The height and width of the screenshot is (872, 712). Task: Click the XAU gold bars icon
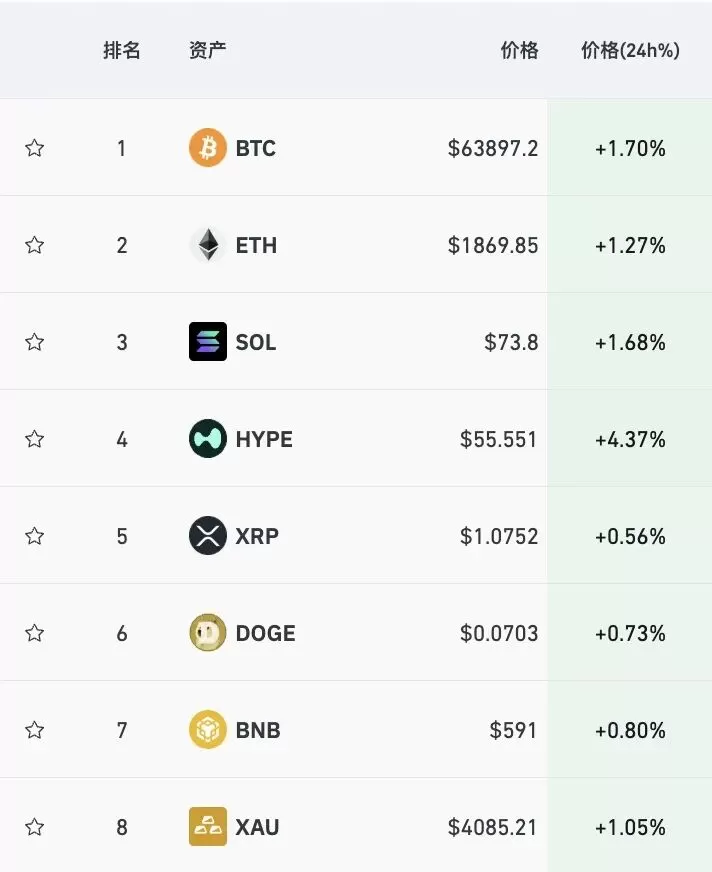207,826
